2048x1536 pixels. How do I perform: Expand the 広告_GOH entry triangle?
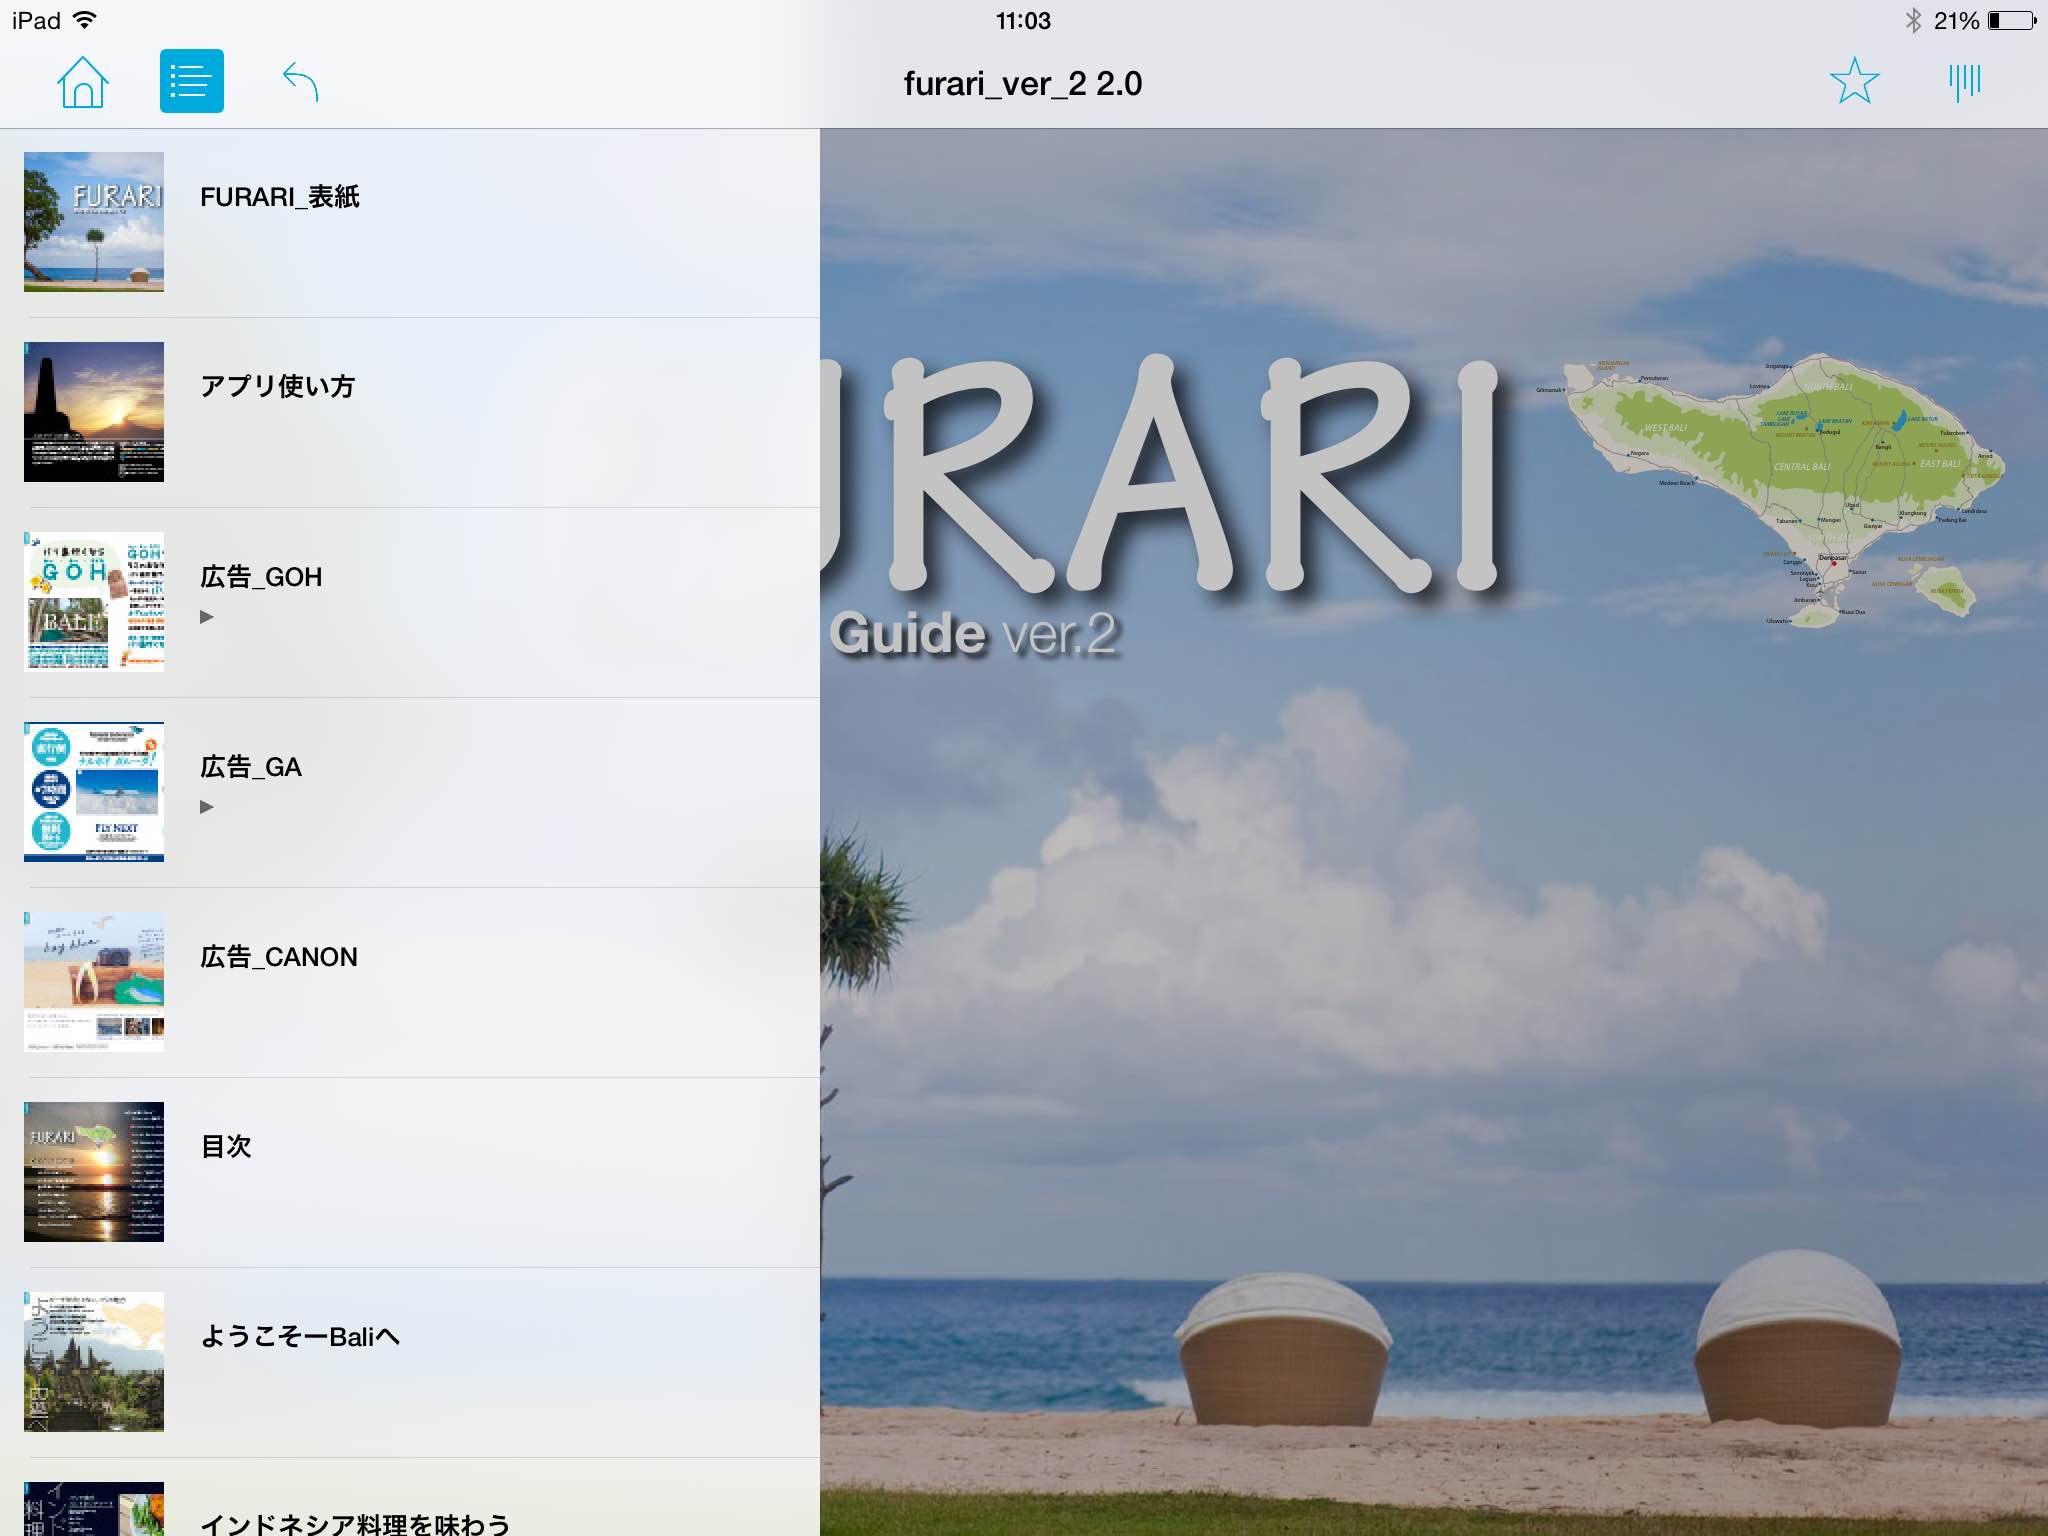(207, 617)
